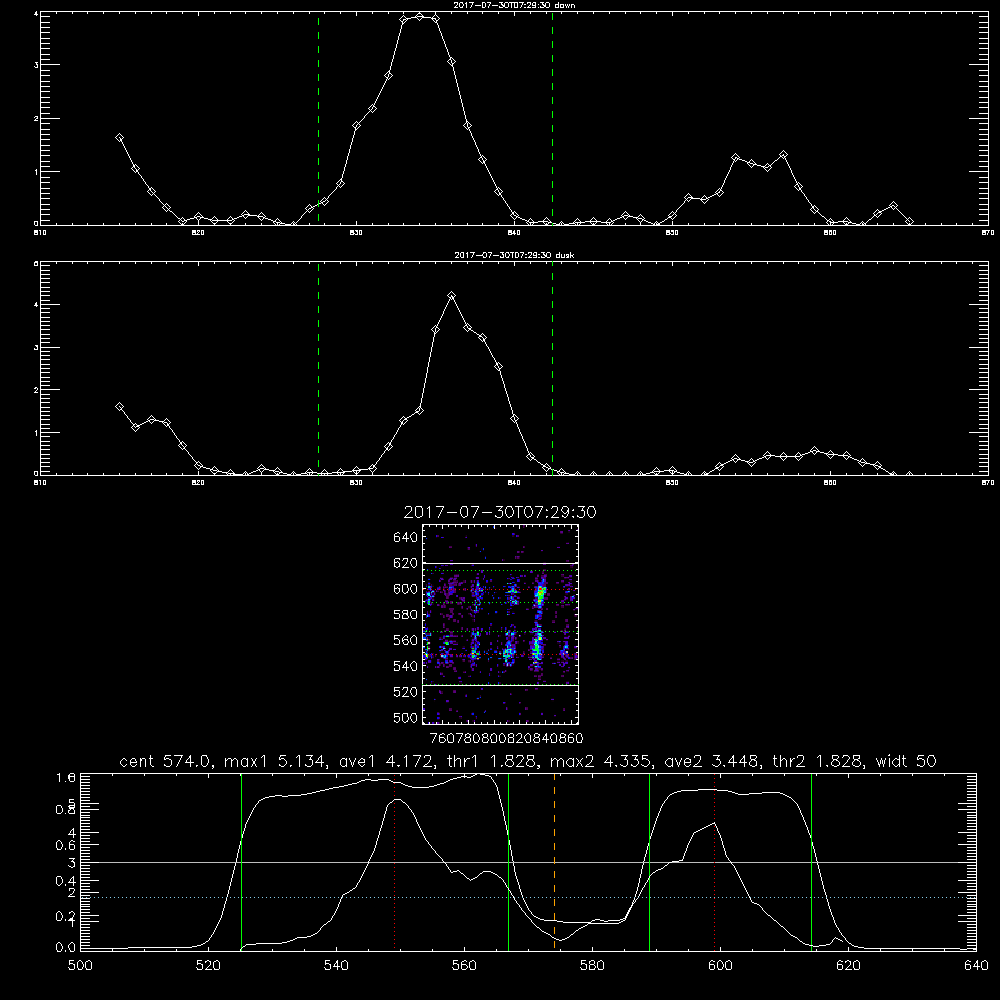Click the '560' label on heatmap y-axis
This screenshot has width=1000, height=1000.
406,640
